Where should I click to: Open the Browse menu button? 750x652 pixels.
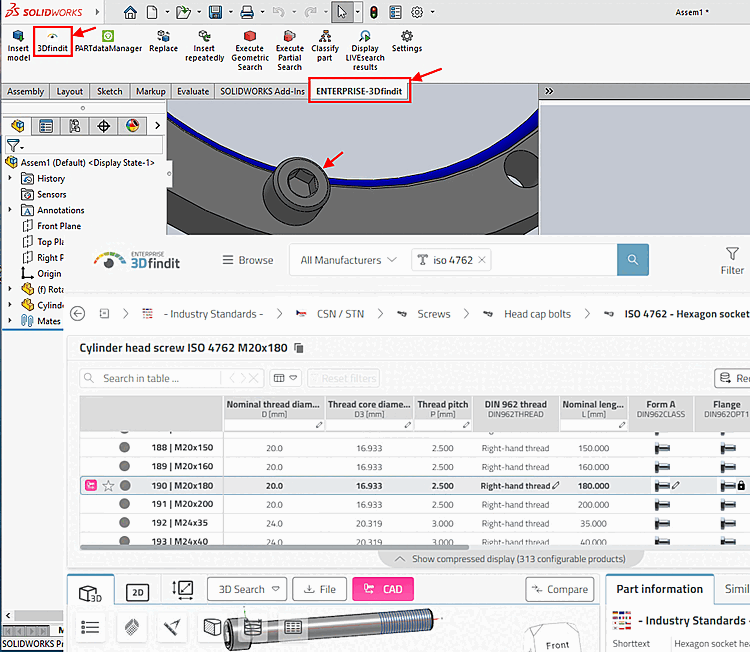pos(248,260)
